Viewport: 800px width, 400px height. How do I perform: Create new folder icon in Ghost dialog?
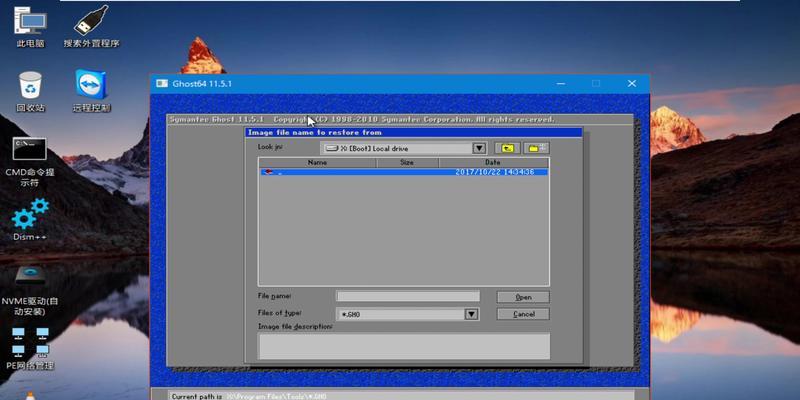pos(536,148)
